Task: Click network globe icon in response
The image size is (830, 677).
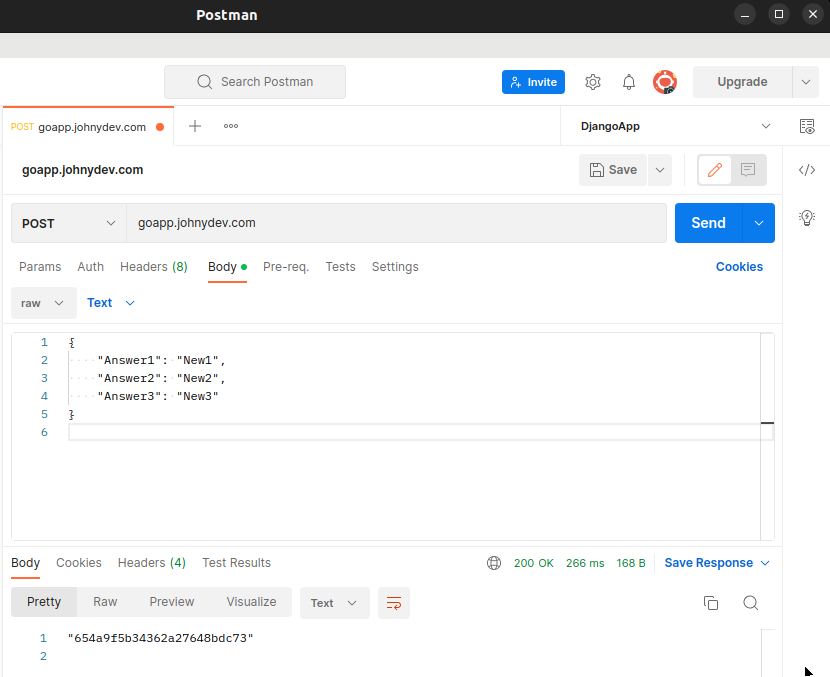Action: pos(493,563)
